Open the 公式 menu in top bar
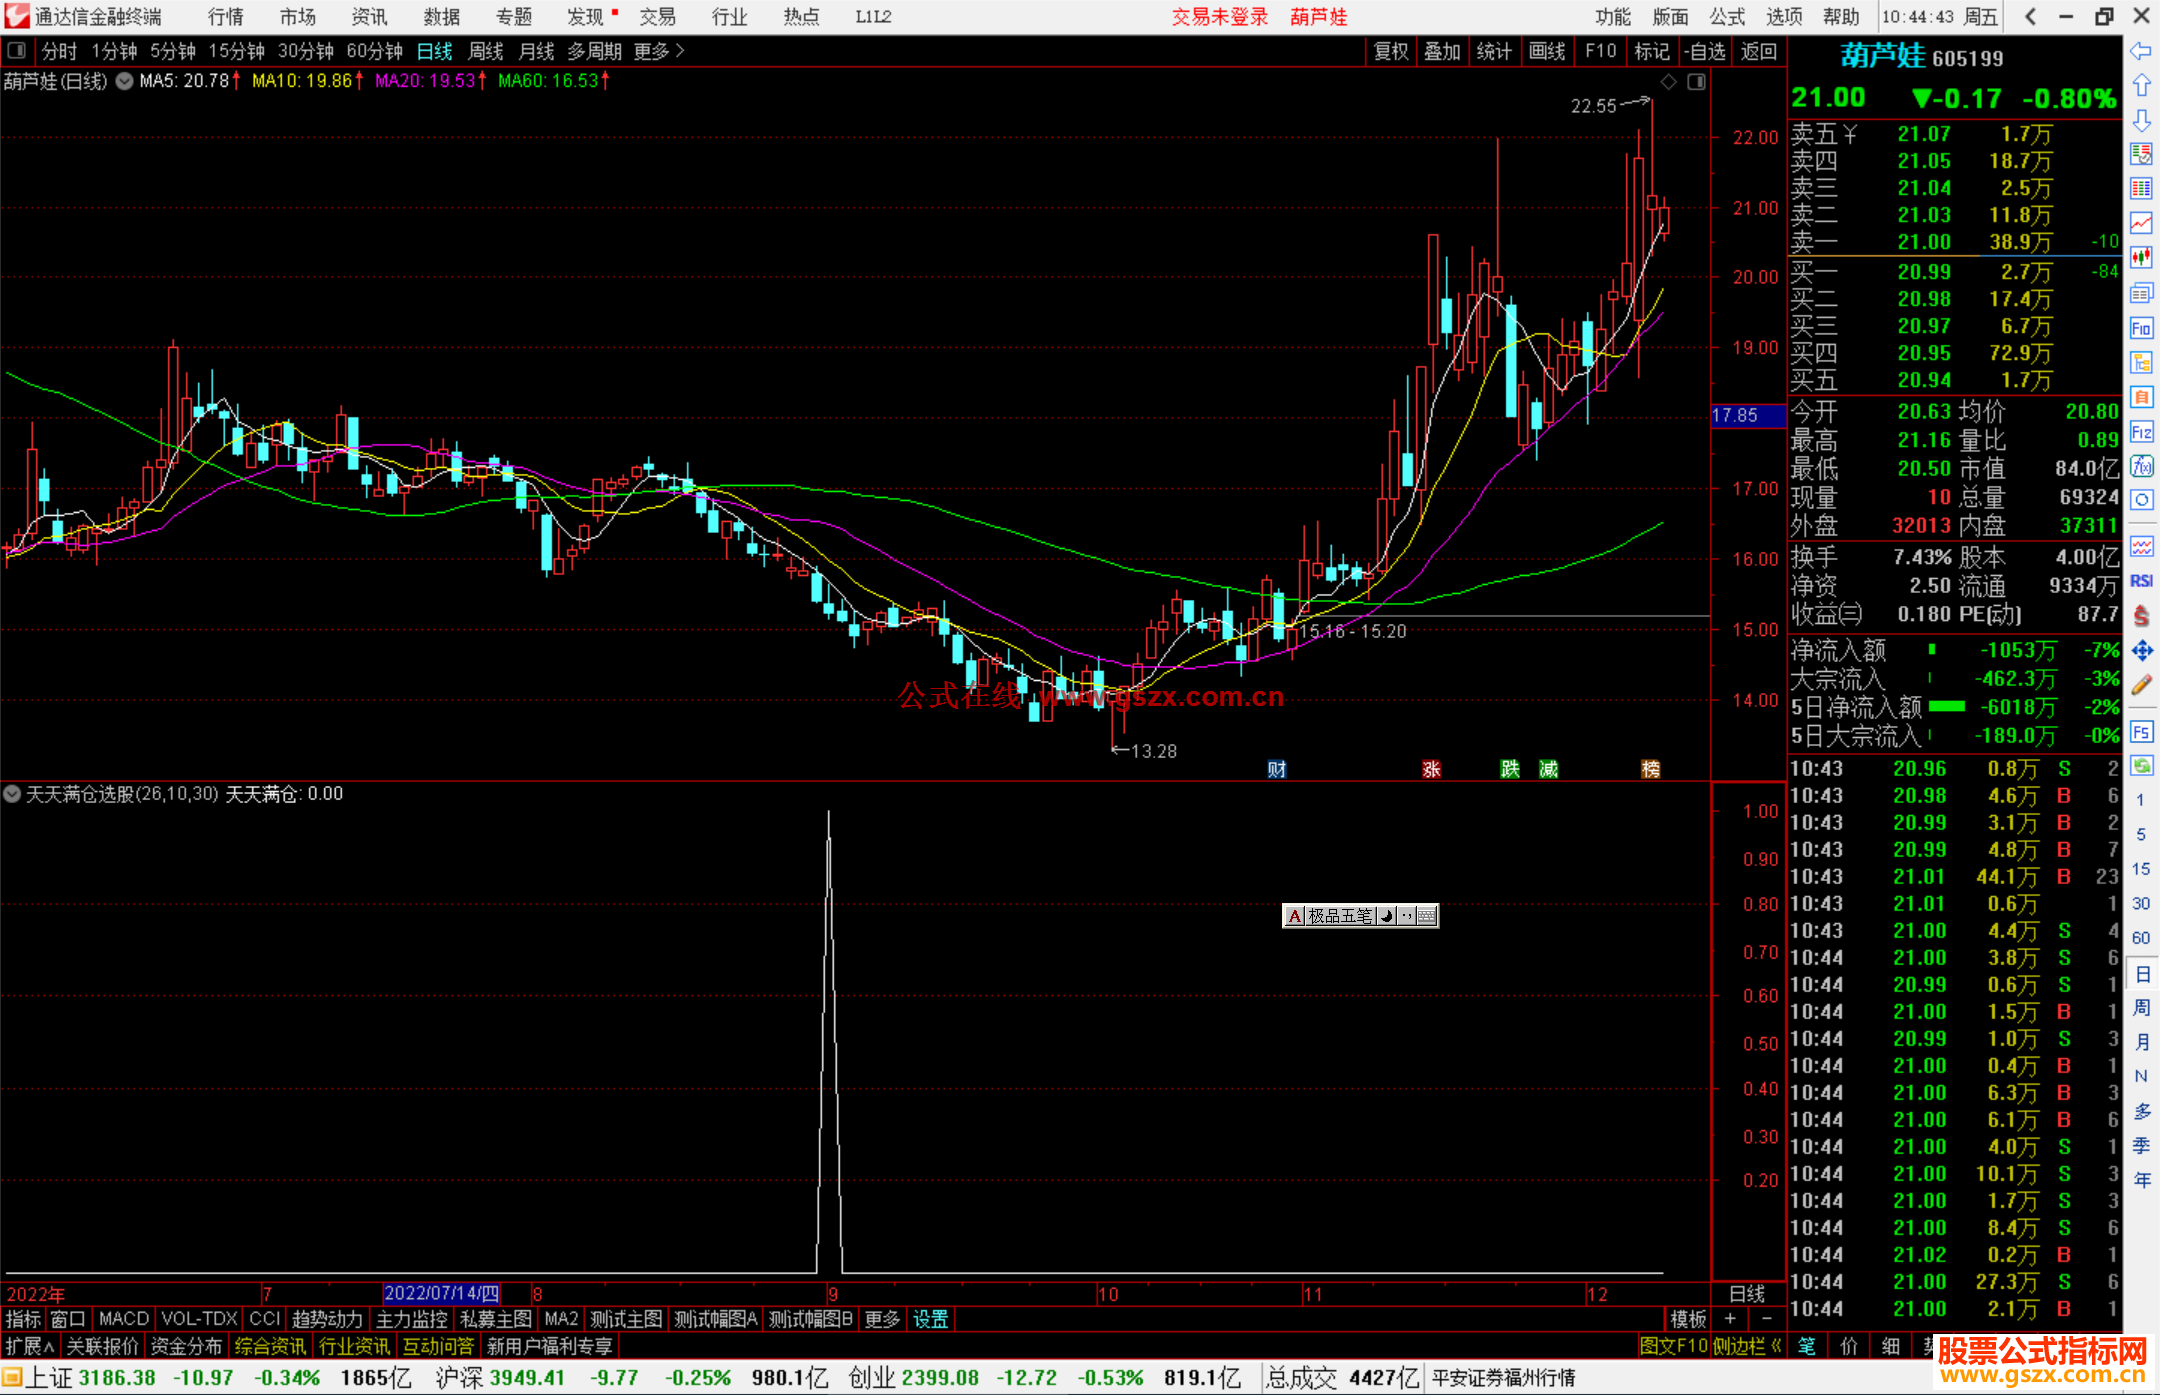This screenshot has width=2160, height=1395. [x=1726, y=16]
